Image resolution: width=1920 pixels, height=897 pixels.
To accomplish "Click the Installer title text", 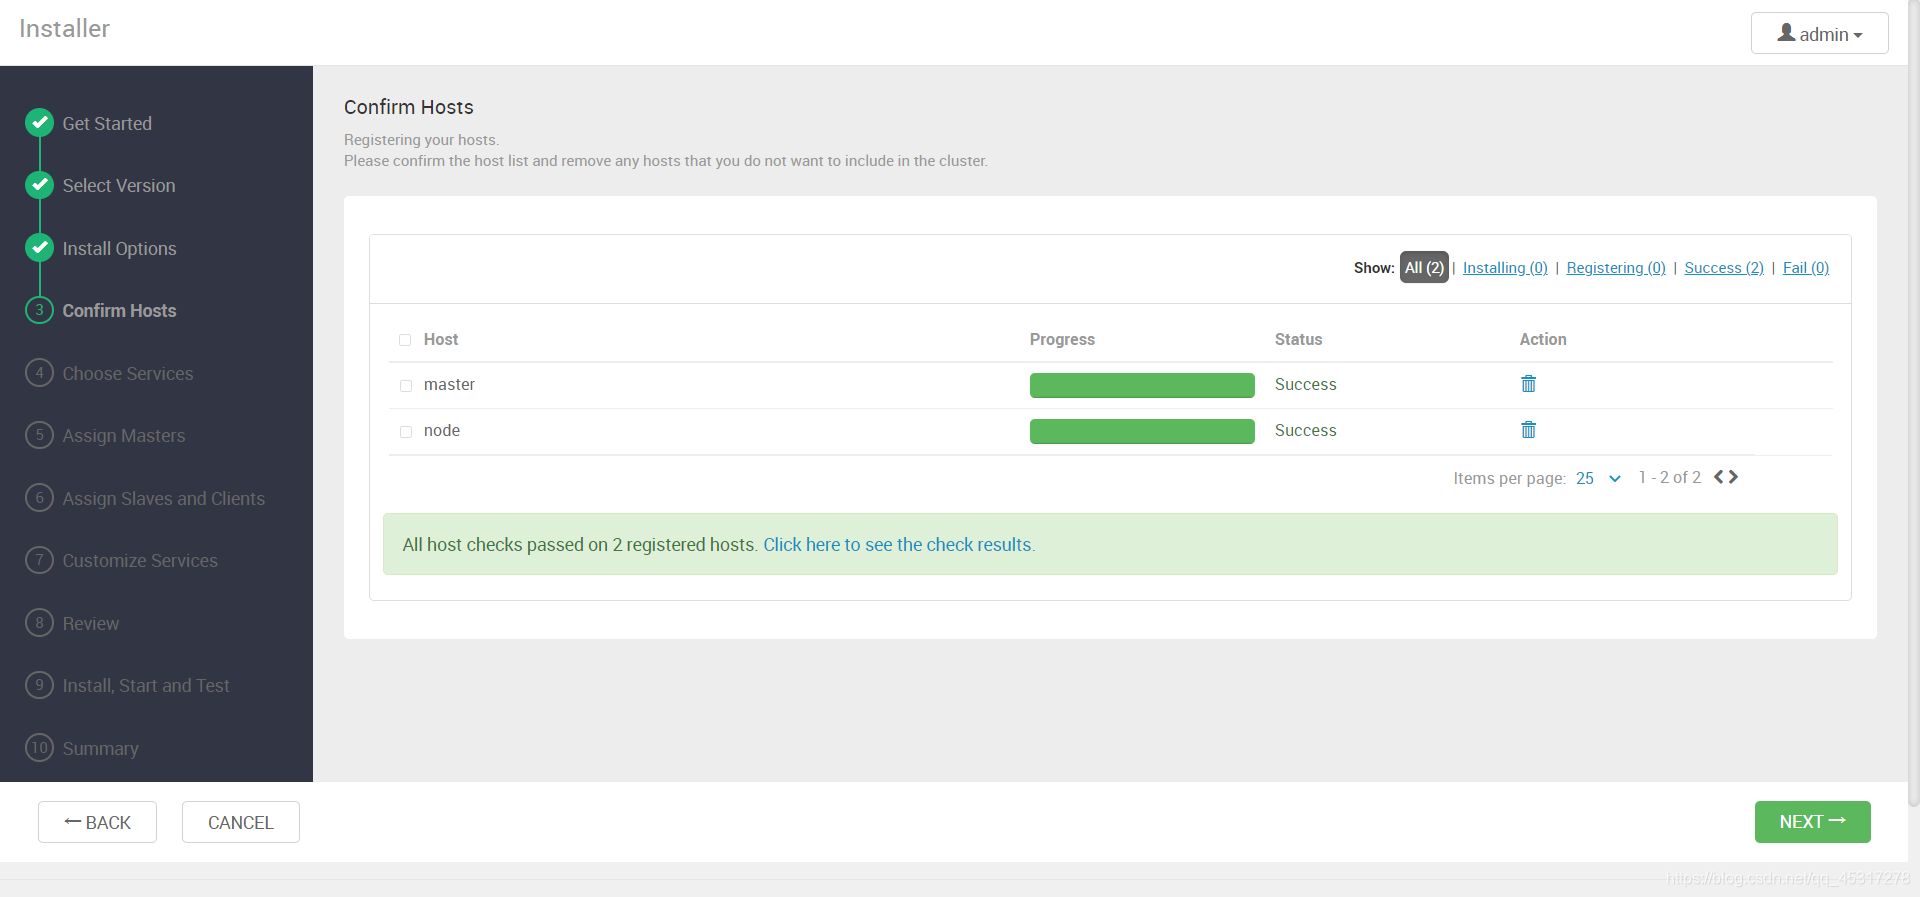I will pos(65,29).
